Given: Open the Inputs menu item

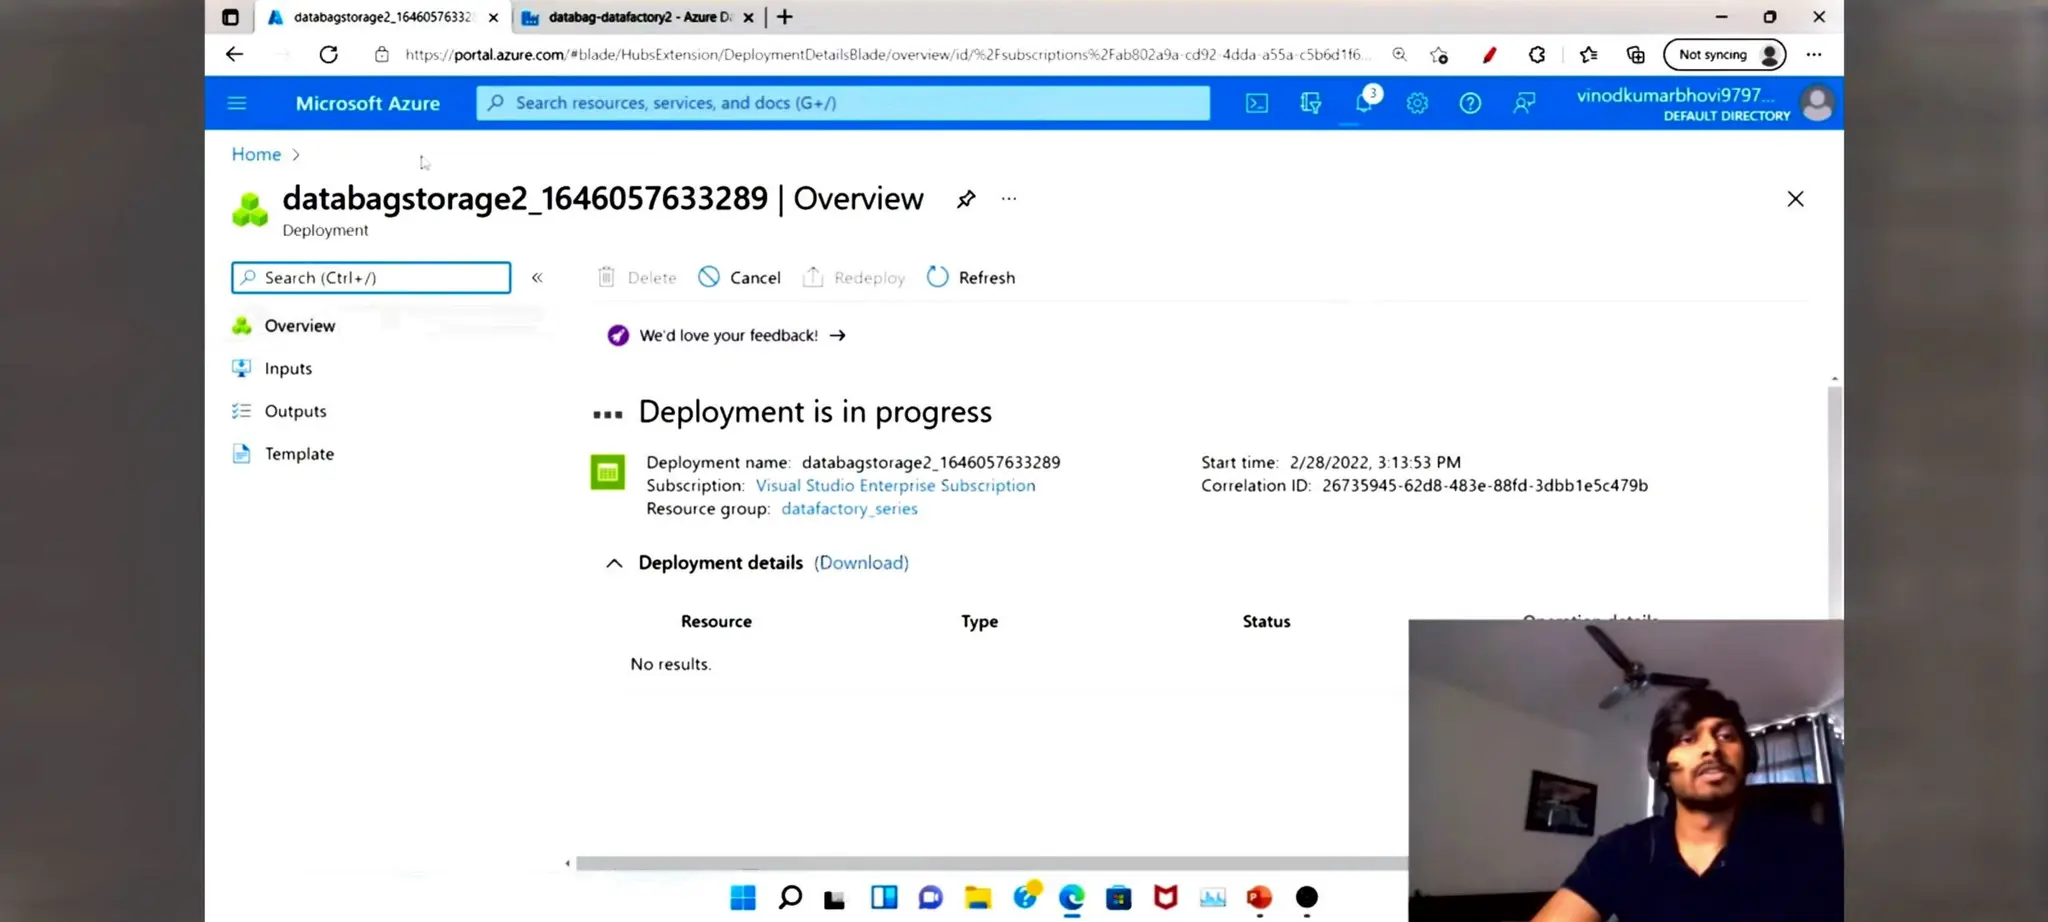Looking at the screenshot, I should [x=288, y=369].
